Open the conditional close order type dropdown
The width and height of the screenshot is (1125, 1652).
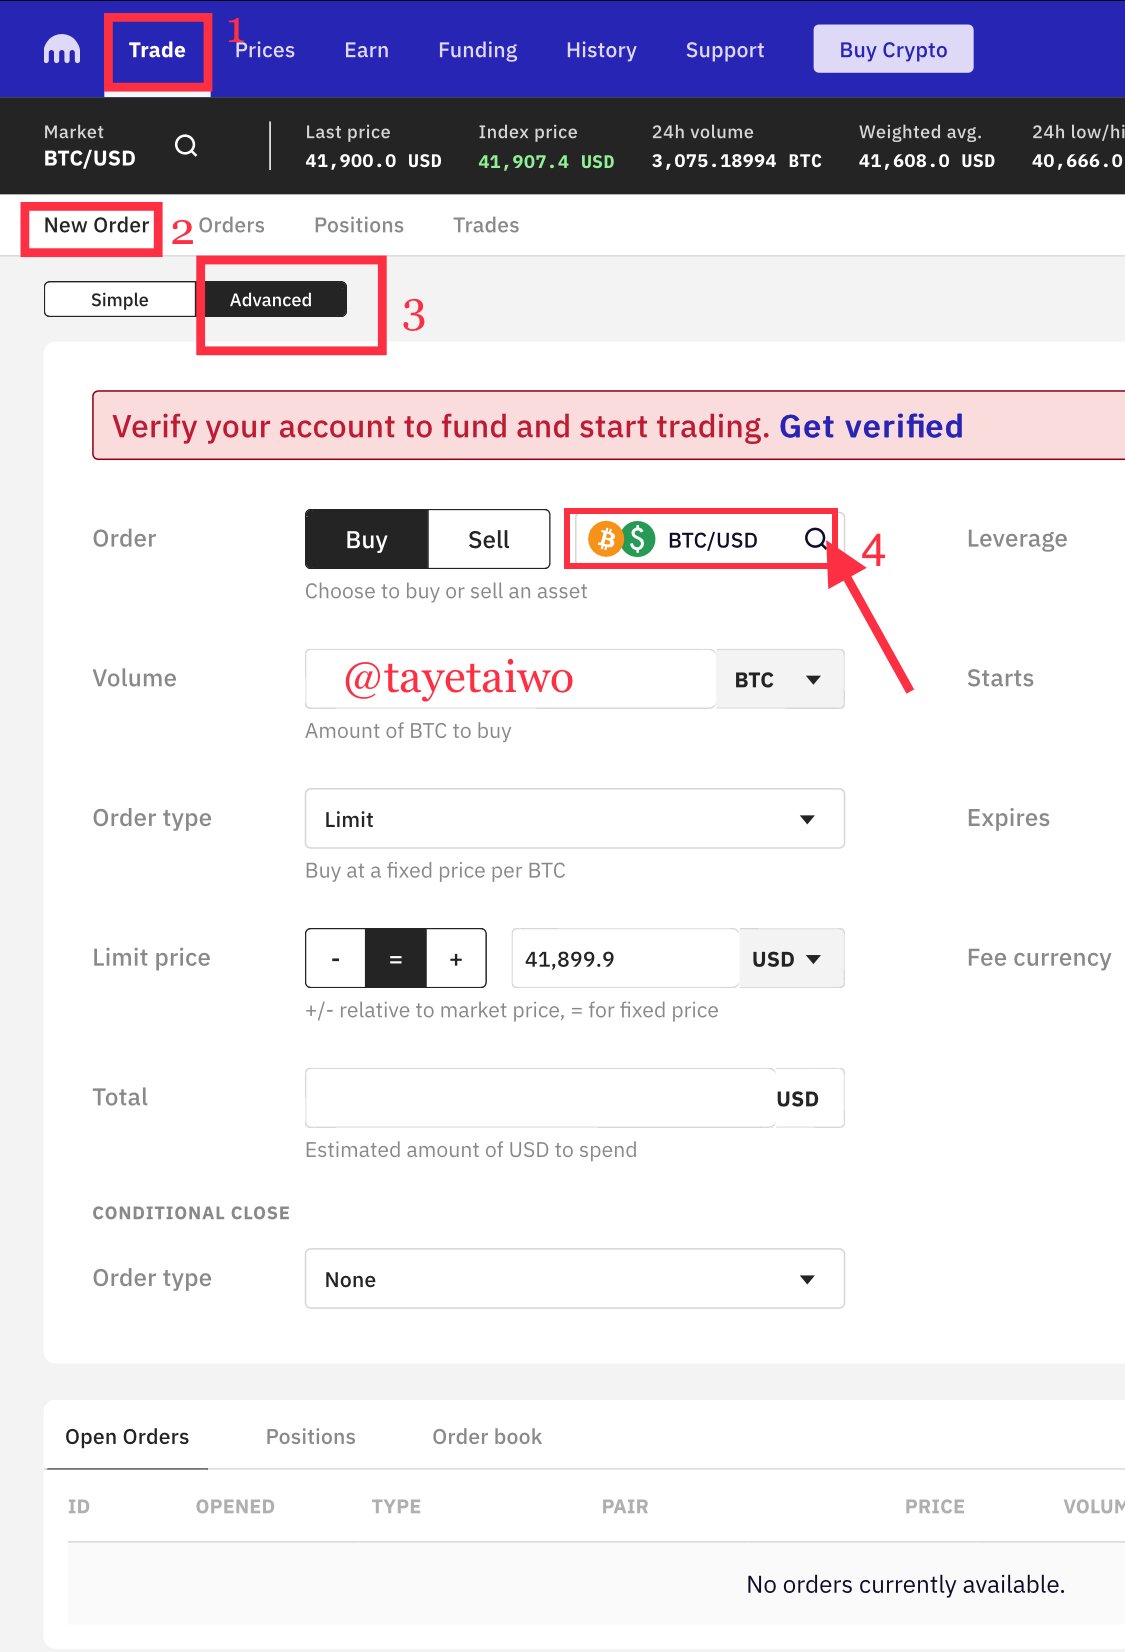575,1278
